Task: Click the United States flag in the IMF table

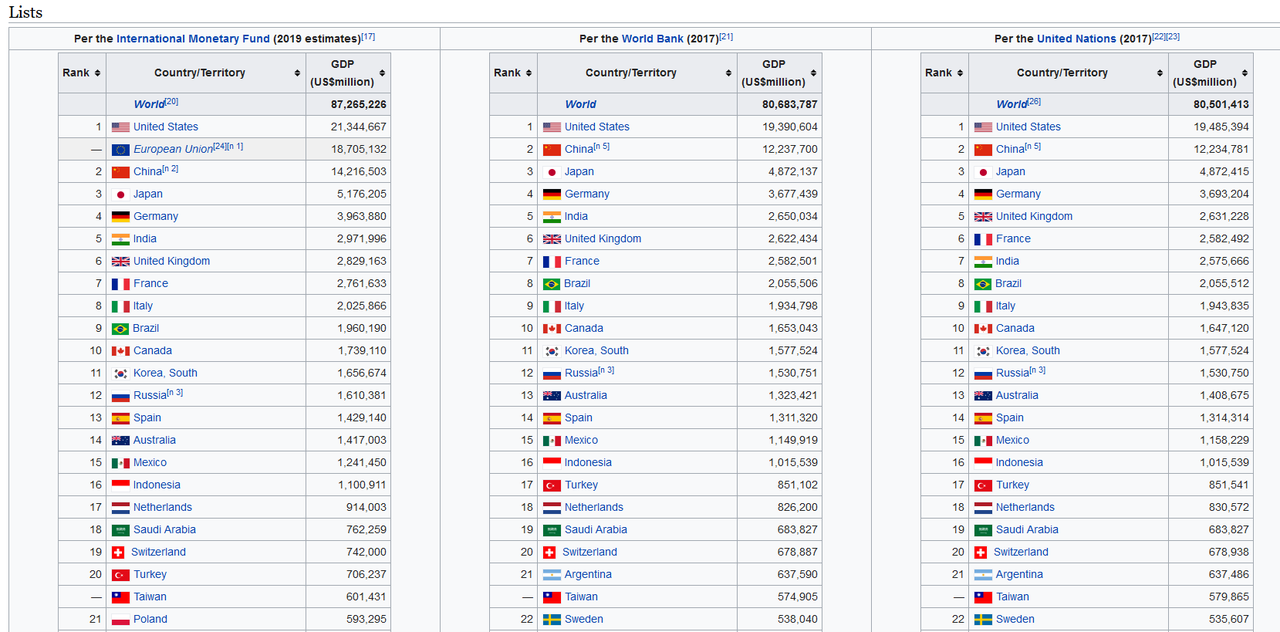Action: (120, 127)
